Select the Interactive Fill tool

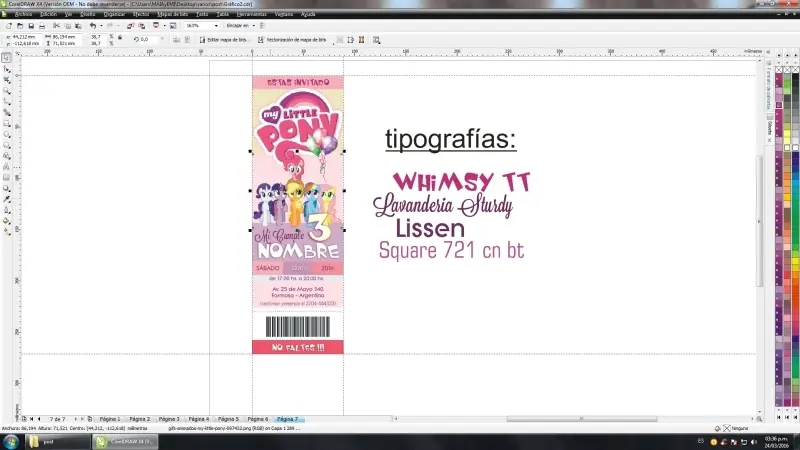pyautogui.click(x=7, y=232)
